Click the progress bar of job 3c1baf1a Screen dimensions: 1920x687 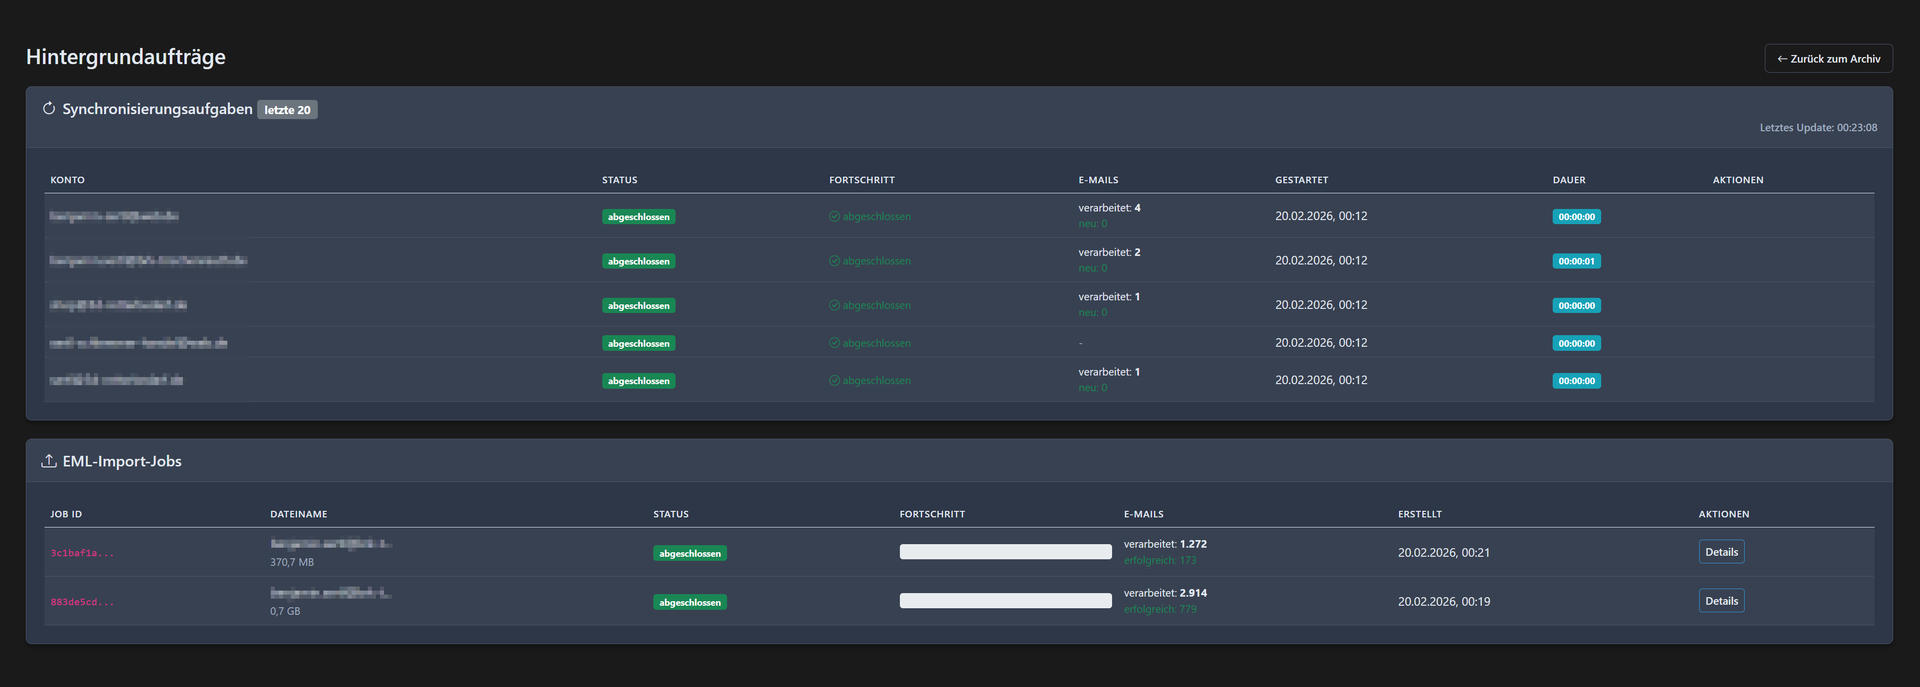1005,552
